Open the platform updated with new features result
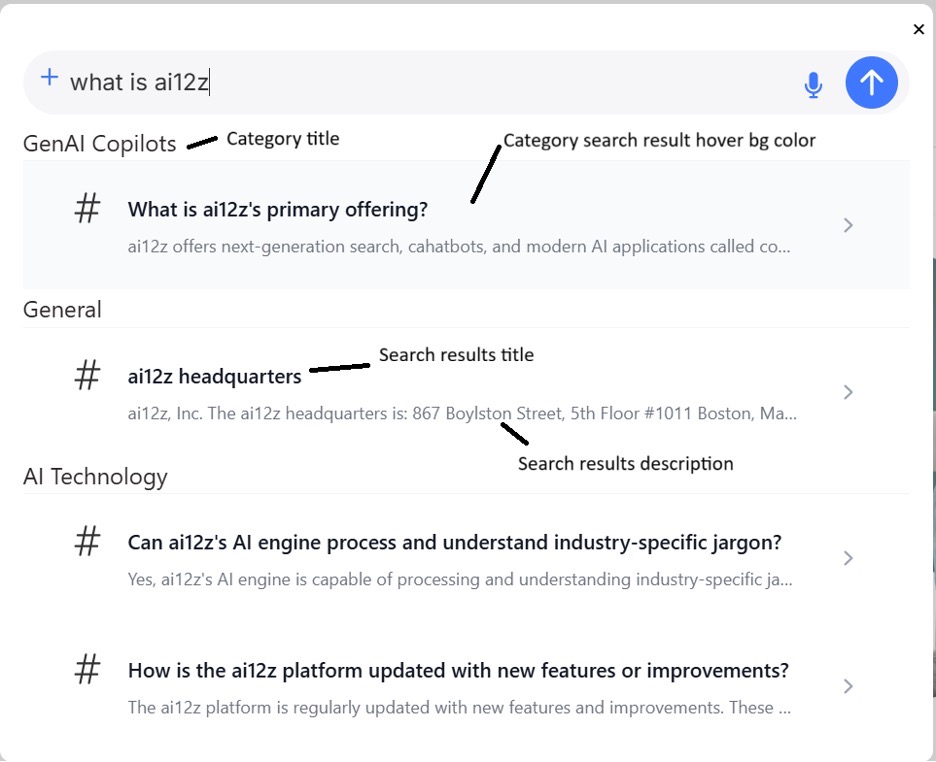 458,671
